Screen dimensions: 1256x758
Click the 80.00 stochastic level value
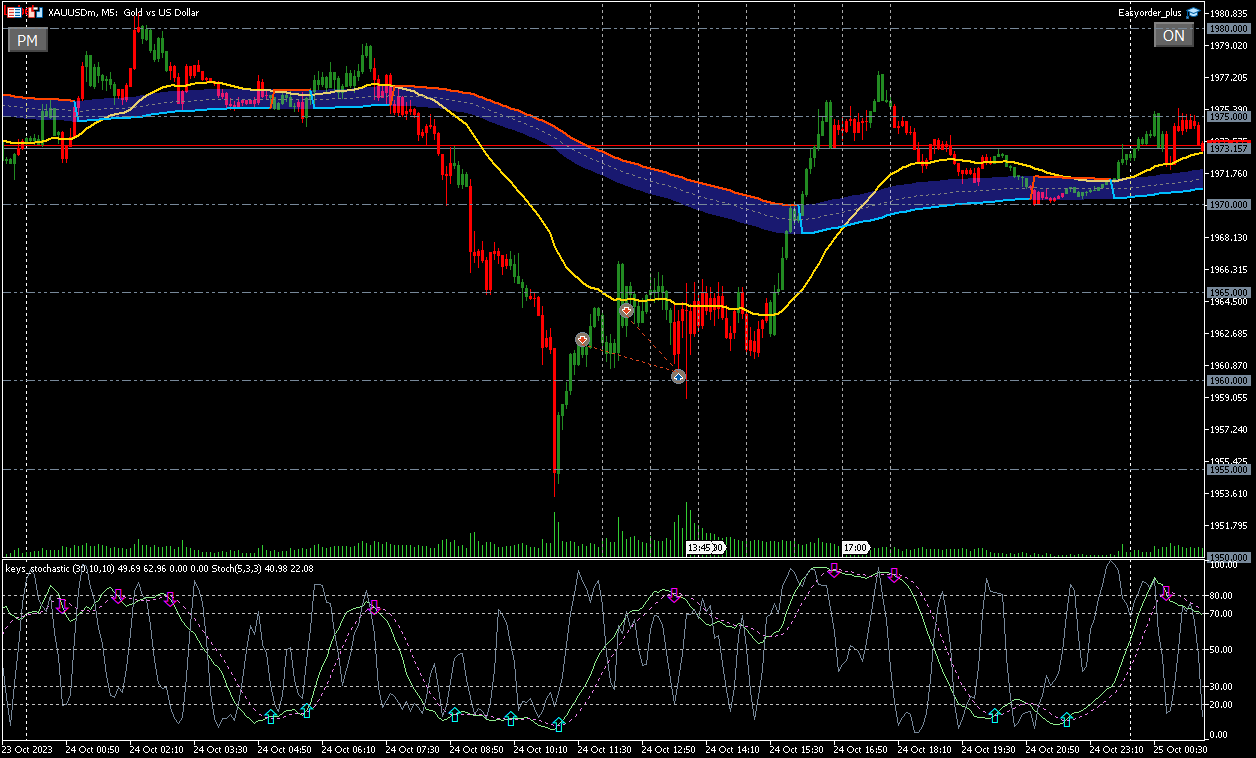[1223, 596]
